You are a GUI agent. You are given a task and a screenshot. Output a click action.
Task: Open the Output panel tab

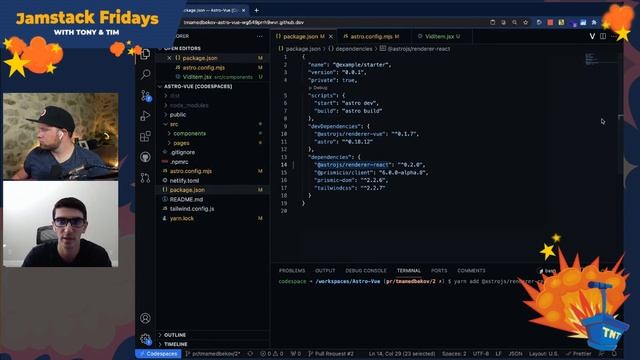325,271
